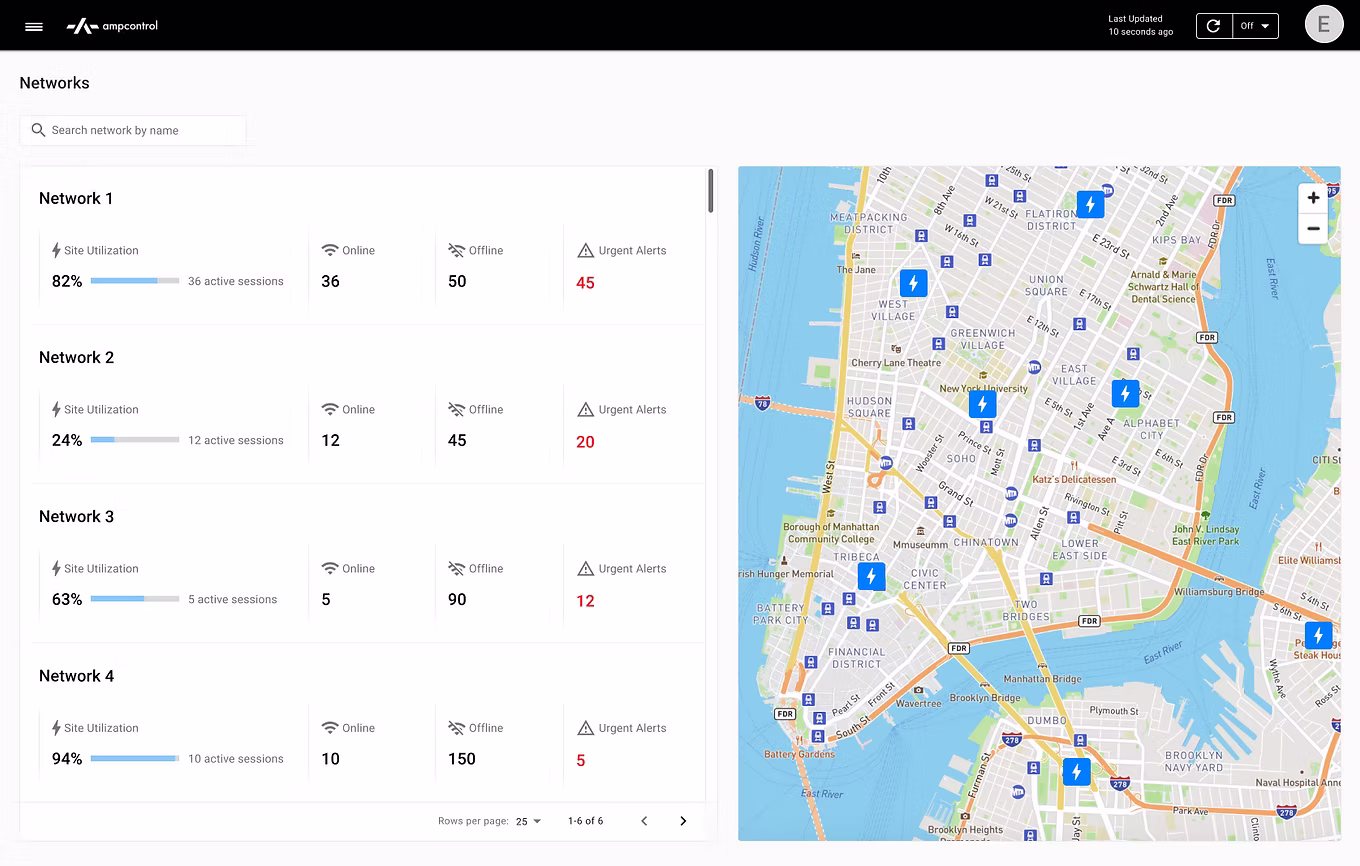Click Network 3 Online wifi icon
The width and height of the screenshot is (1360, 866).
[330, 568]
